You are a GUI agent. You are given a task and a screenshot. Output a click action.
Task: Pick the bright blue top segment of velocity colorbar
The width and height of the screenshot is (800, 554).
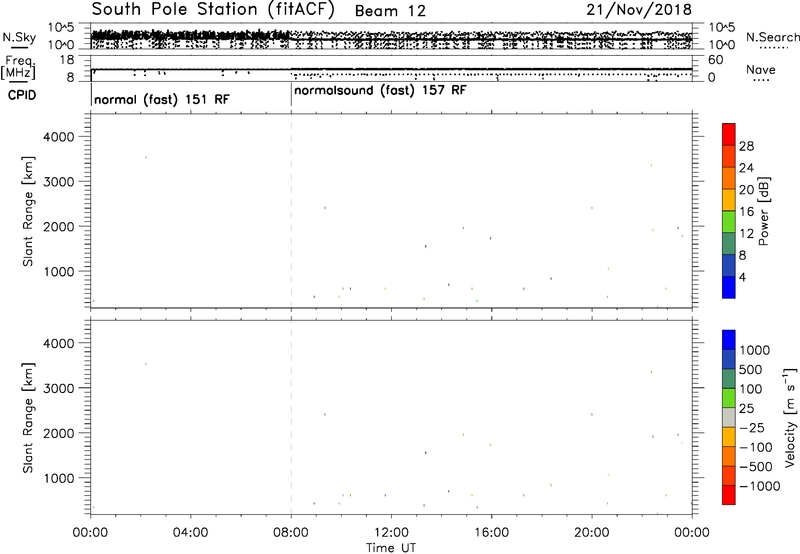(x=729, y=340)
